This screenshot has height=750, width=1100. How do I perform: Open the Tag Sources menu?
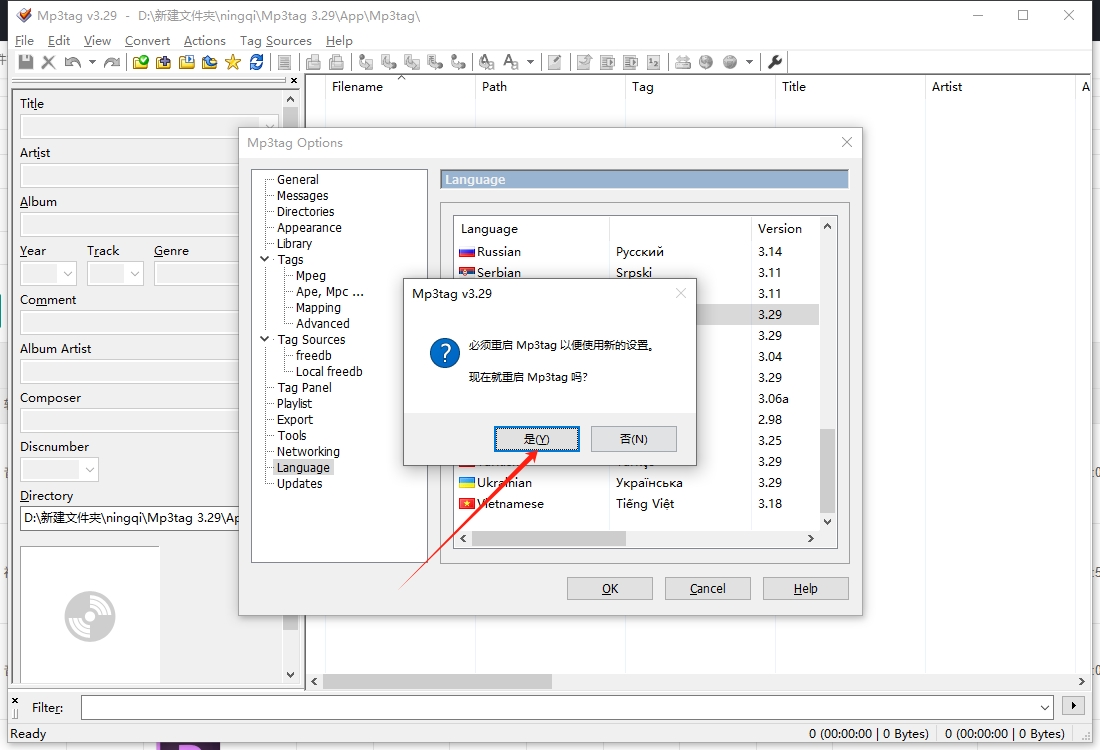click(276, 41)
